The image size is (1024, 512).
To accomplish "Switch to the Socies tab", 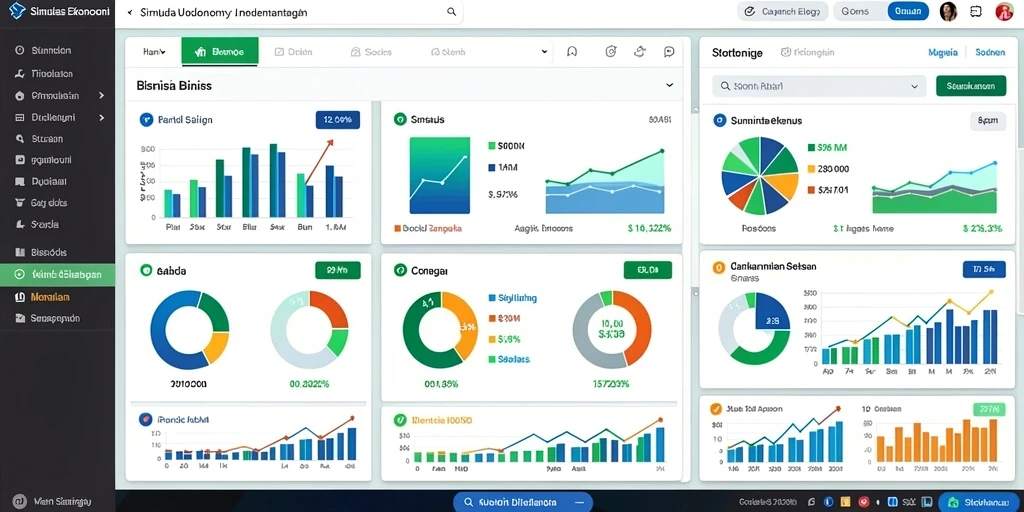I will 371,52.
